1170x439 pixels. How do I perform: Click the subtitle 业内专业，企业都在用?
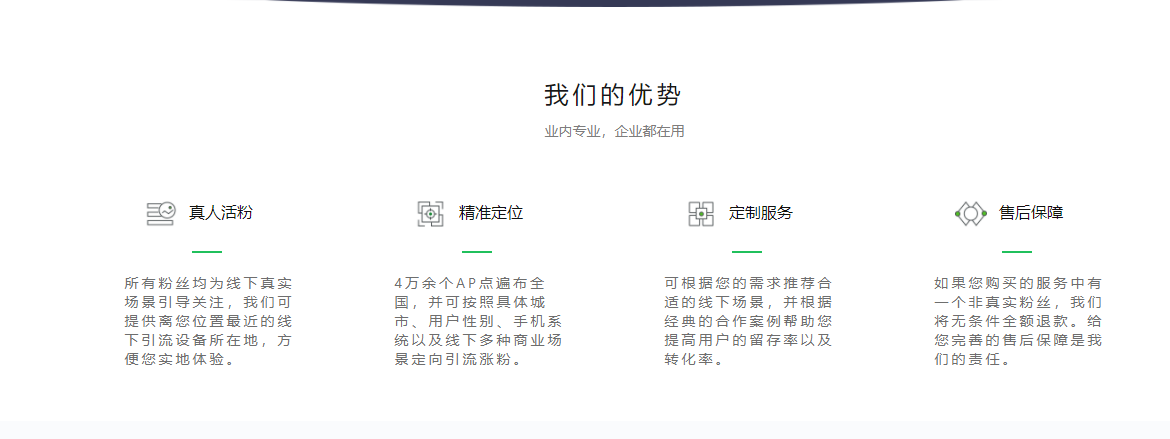(614, 131)
